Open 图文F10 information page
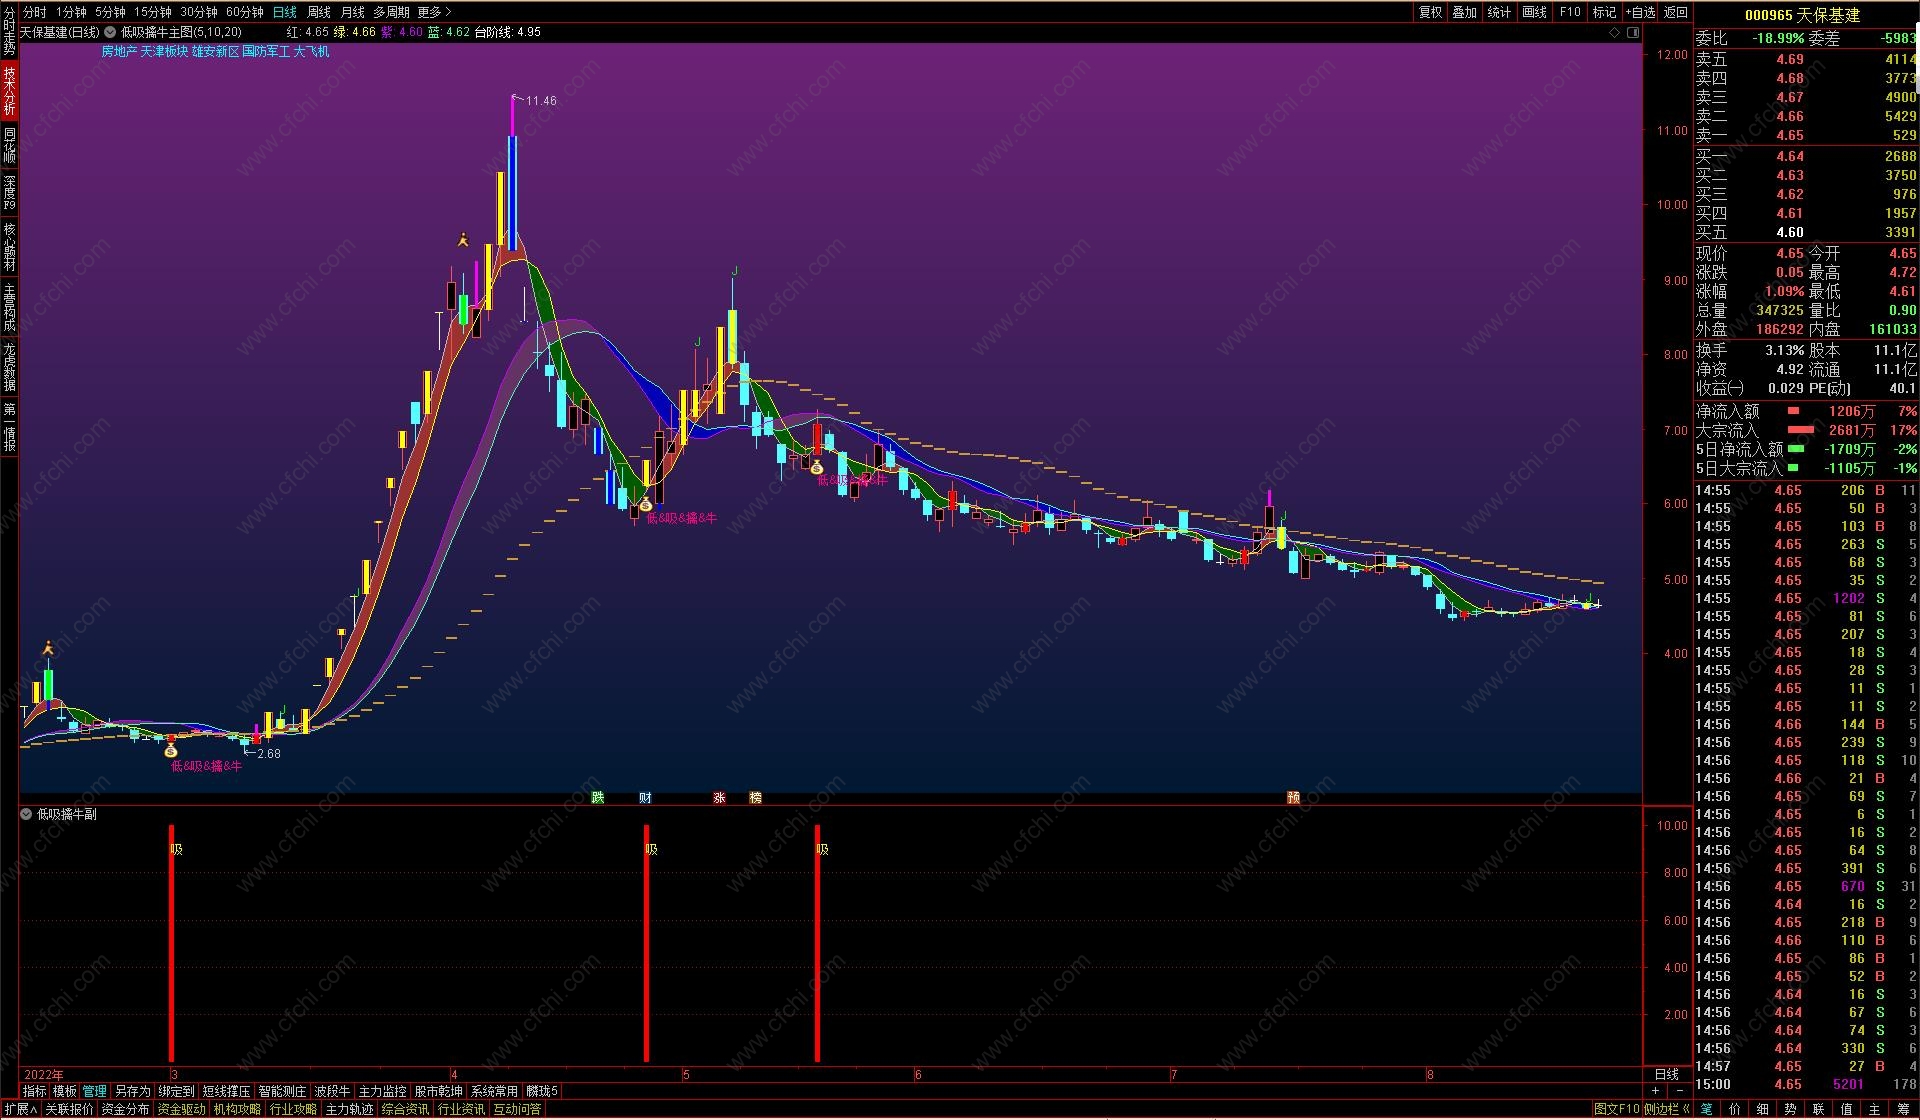1920x1120 pixels. (x=1616, y=1108)
